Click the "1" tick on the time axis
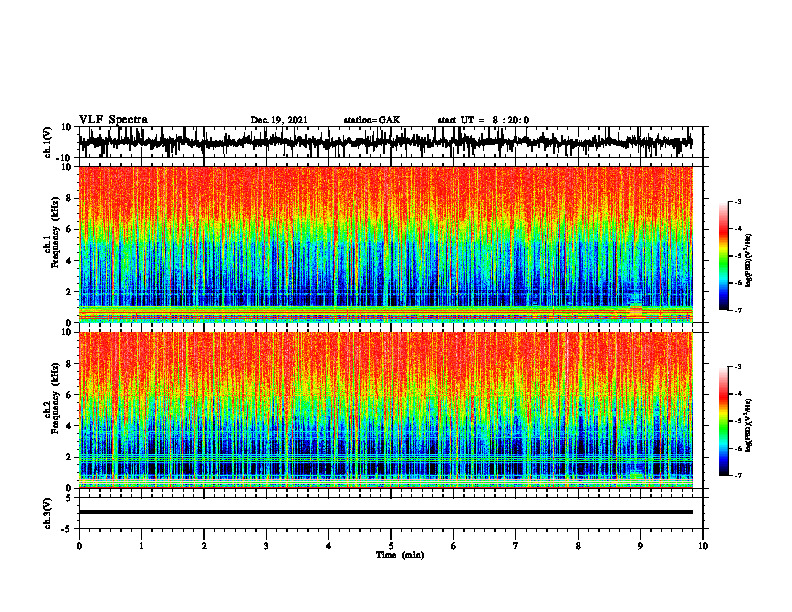Viewport: 792px width, 612px height. tap(141, 546)
